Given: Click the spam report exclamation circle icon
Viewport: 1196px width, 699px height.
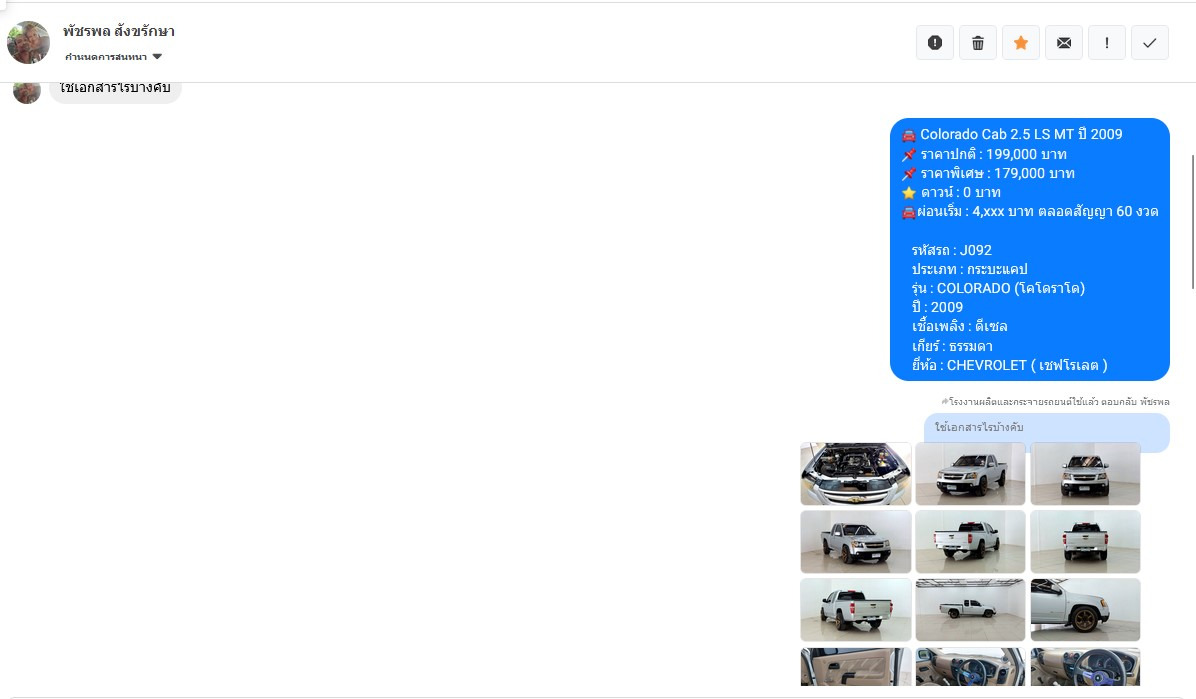Looking at the screenshot, I should [x=934, y=43].
